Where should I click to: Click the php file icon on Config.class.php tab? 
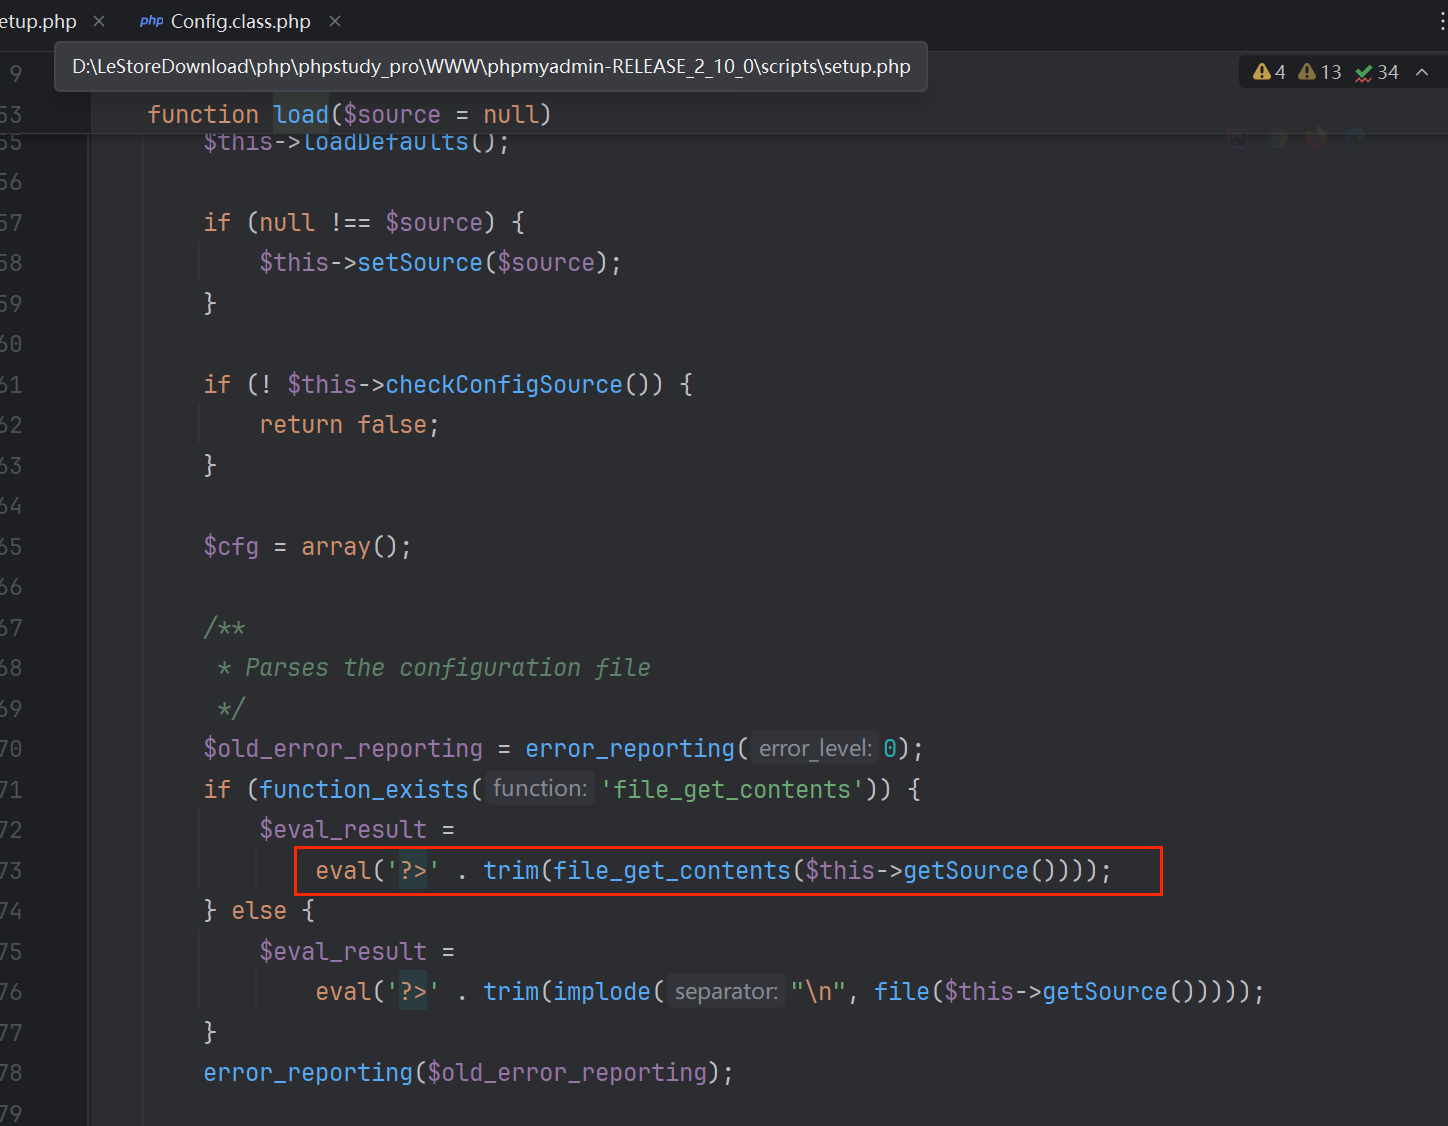152,21
